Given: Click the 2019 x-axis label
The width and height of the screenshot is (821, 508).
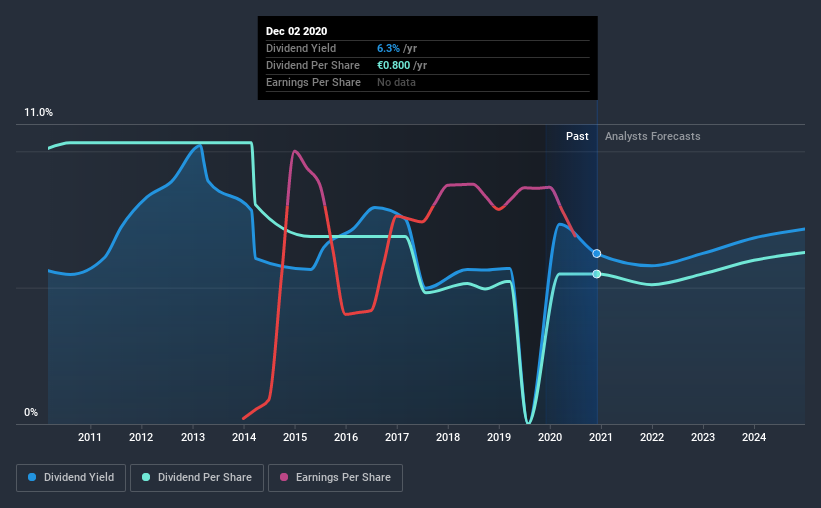Looking at the screenshot, I should click(499, 437).
